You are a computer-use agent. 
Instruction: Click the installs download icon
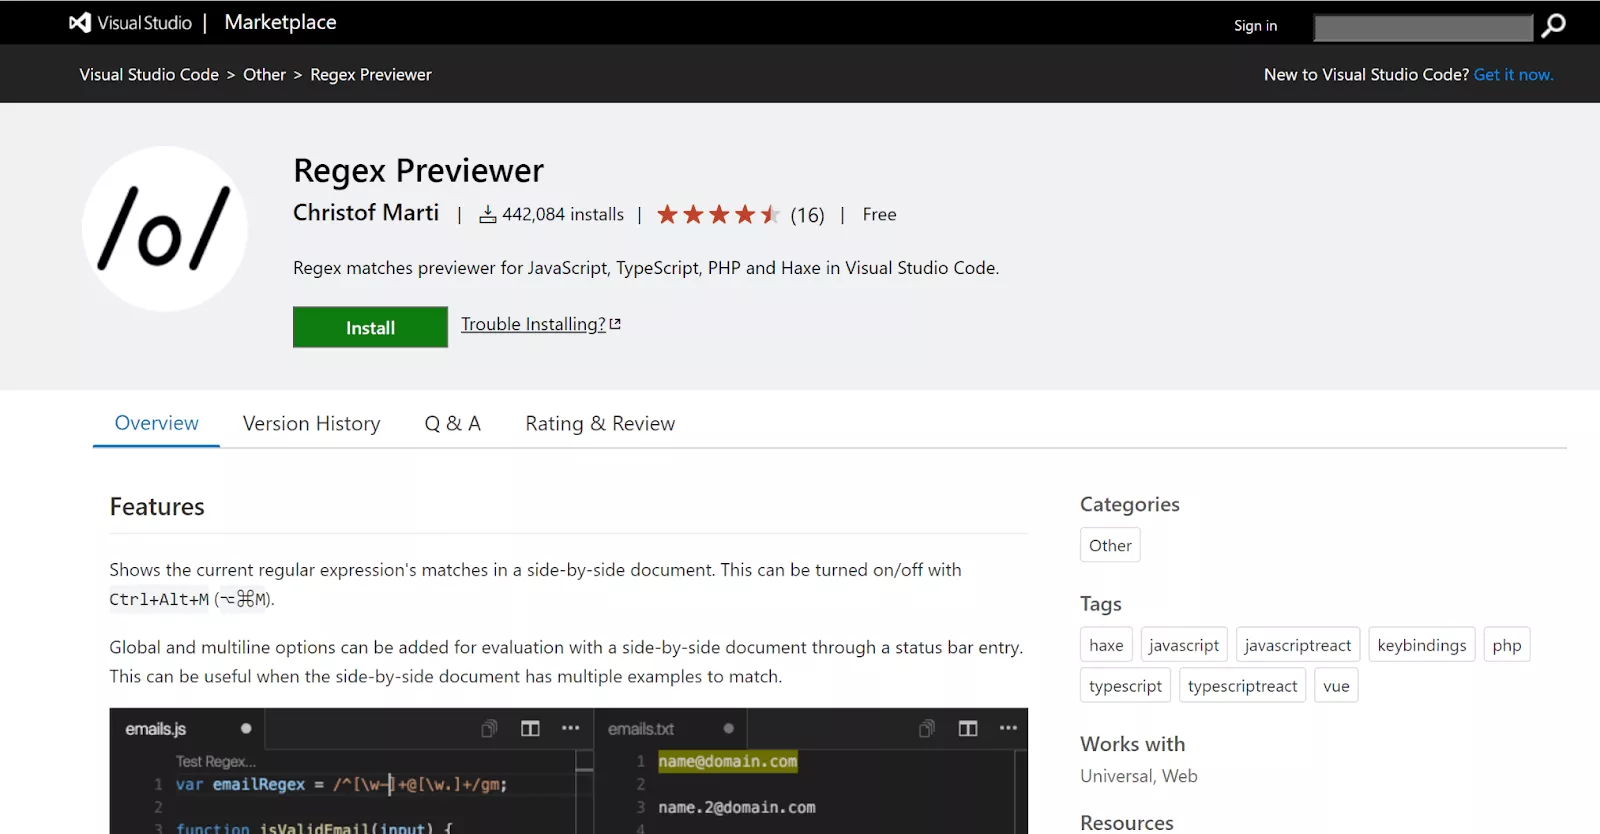click(487, 215)
